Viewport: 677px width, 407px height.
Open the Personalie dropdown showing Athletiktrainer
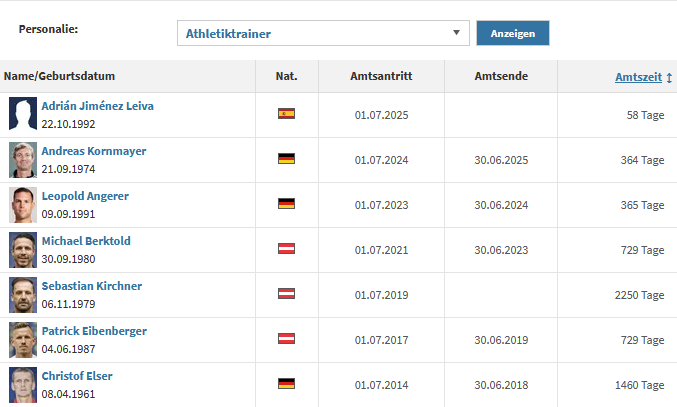coord(323,33)
